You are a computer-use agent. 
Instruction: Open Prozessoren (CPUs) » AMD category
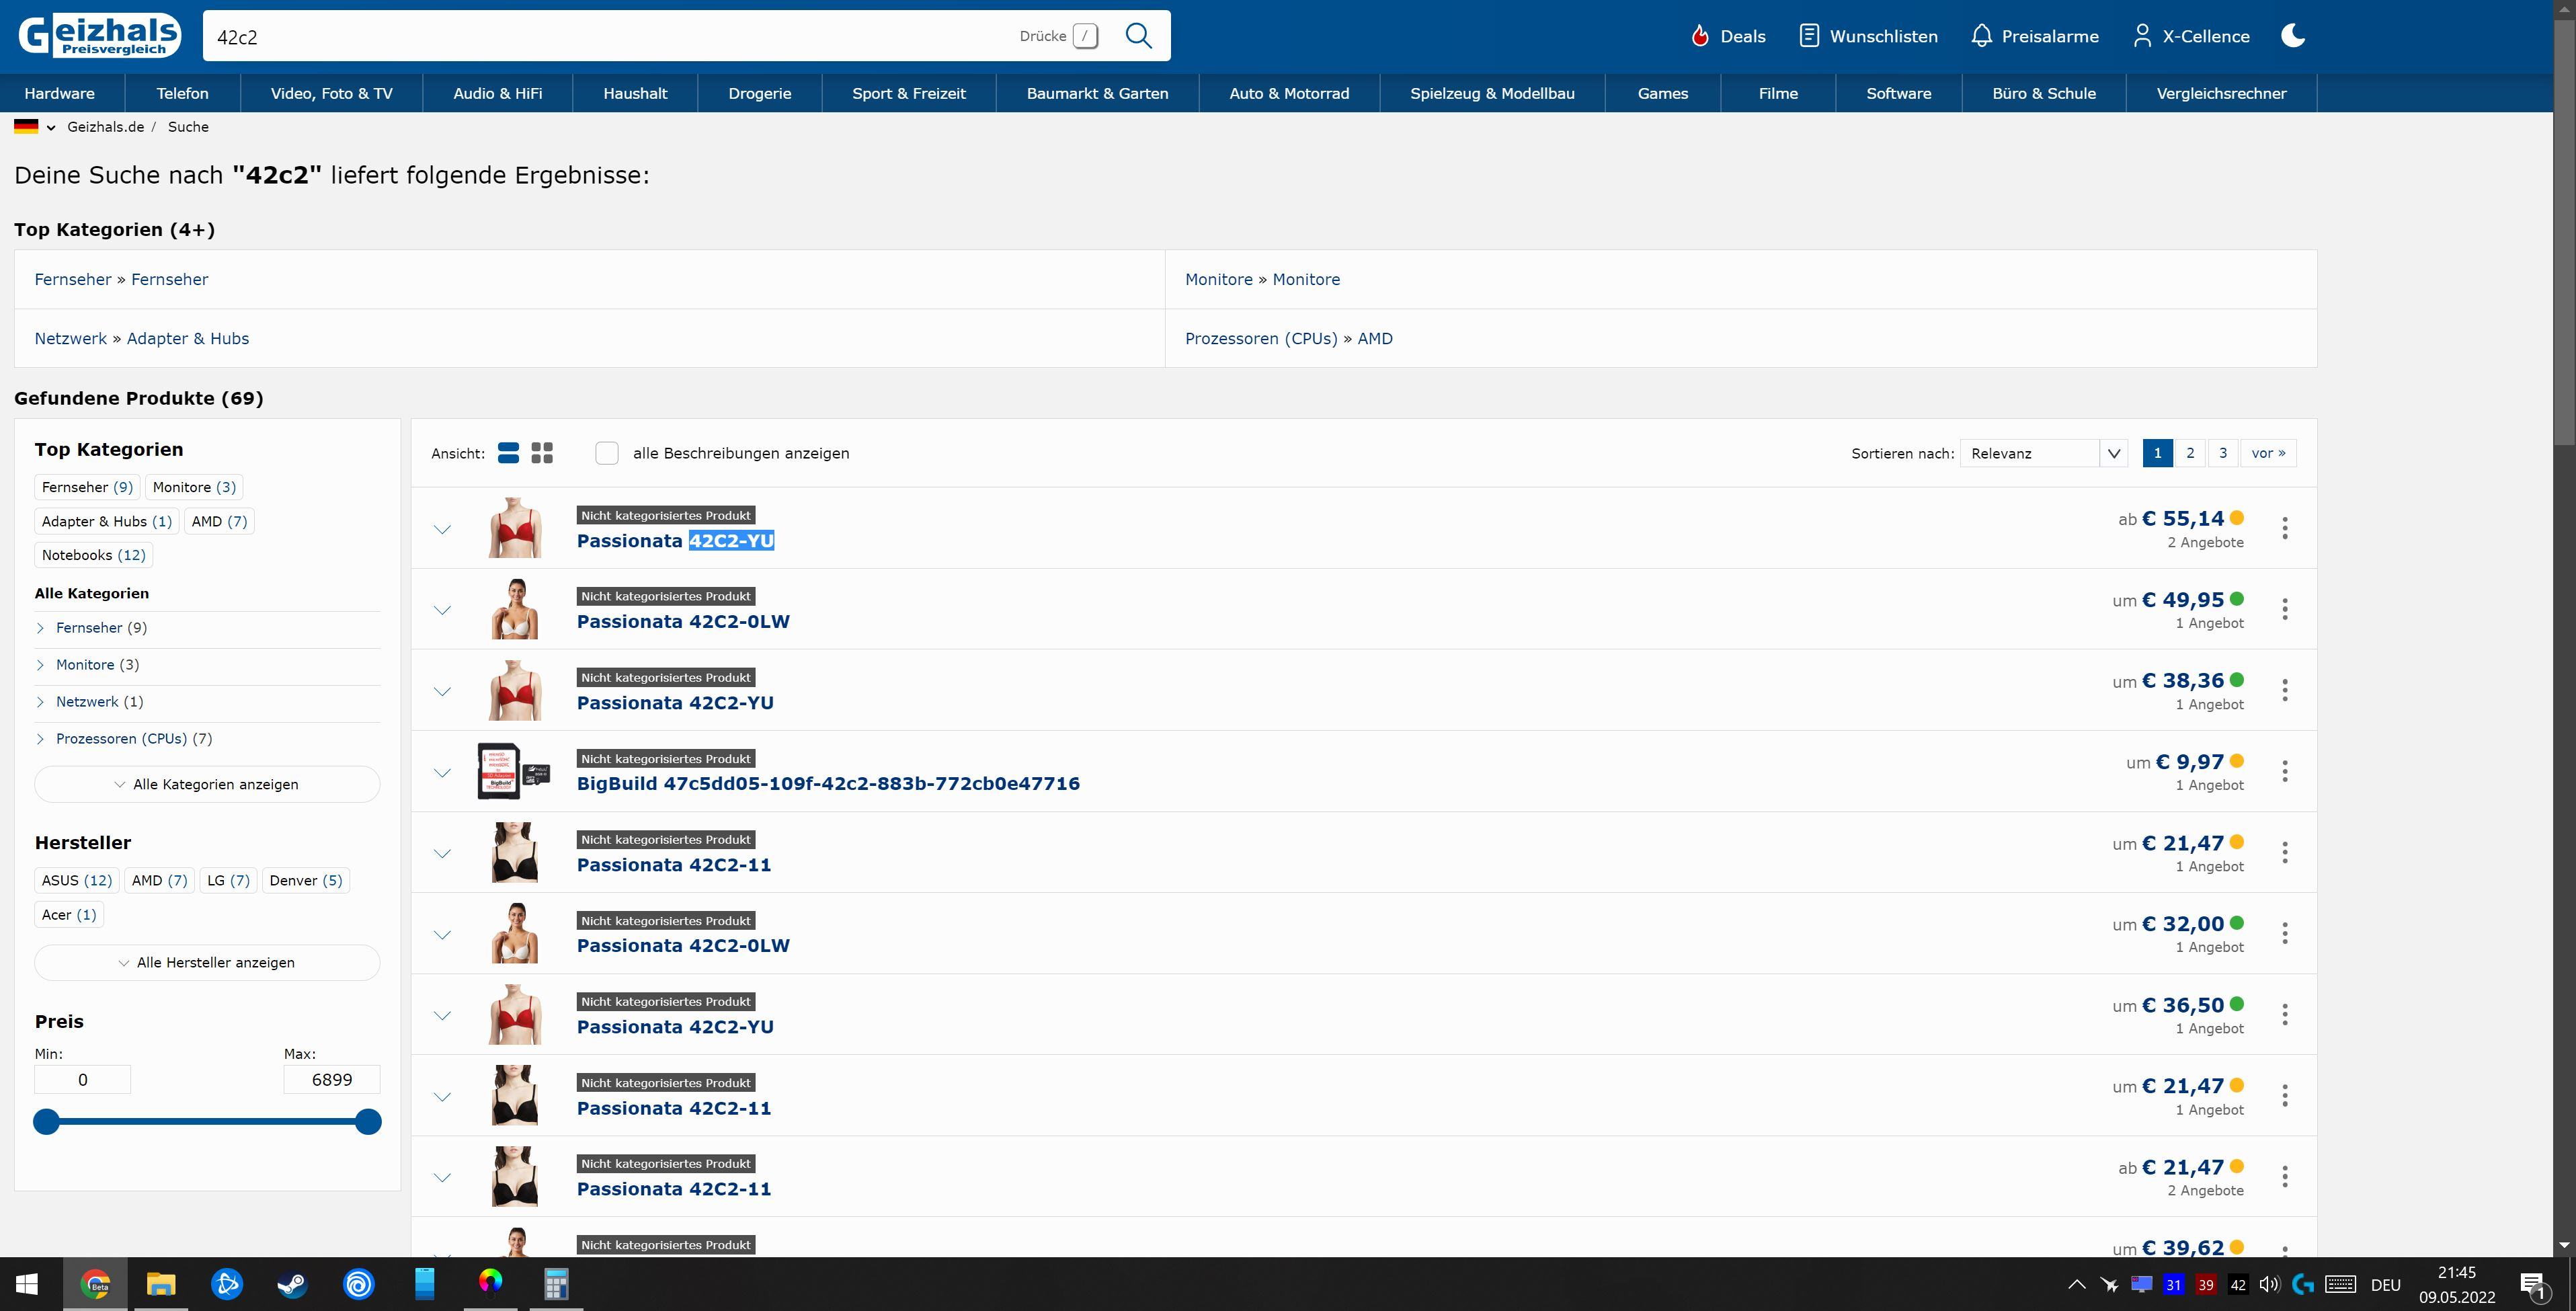1289,338
